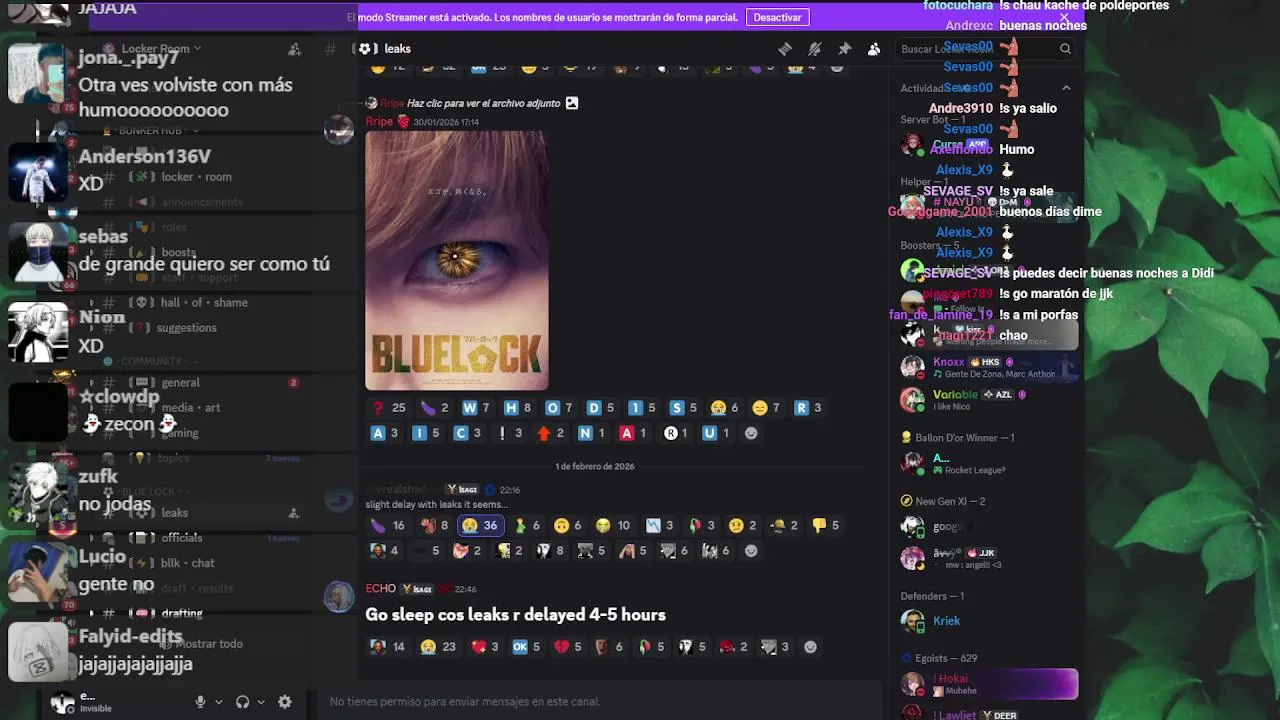Click the red up-arrow reaction with 2

click(551, 433)
